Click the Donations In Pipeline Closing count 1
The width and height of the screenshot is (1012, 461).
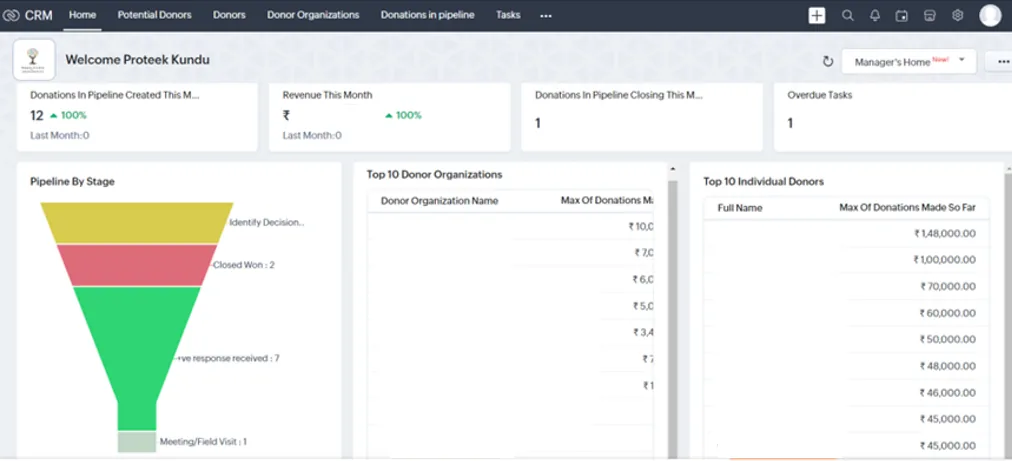pos(538,123)
